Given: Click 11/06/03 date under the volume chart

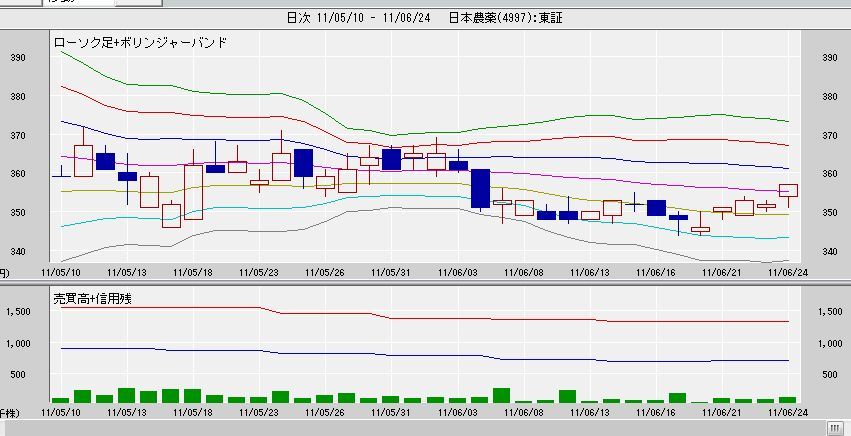Looking at the screenshot, I should pyautogui.click(x=458, y=413).
